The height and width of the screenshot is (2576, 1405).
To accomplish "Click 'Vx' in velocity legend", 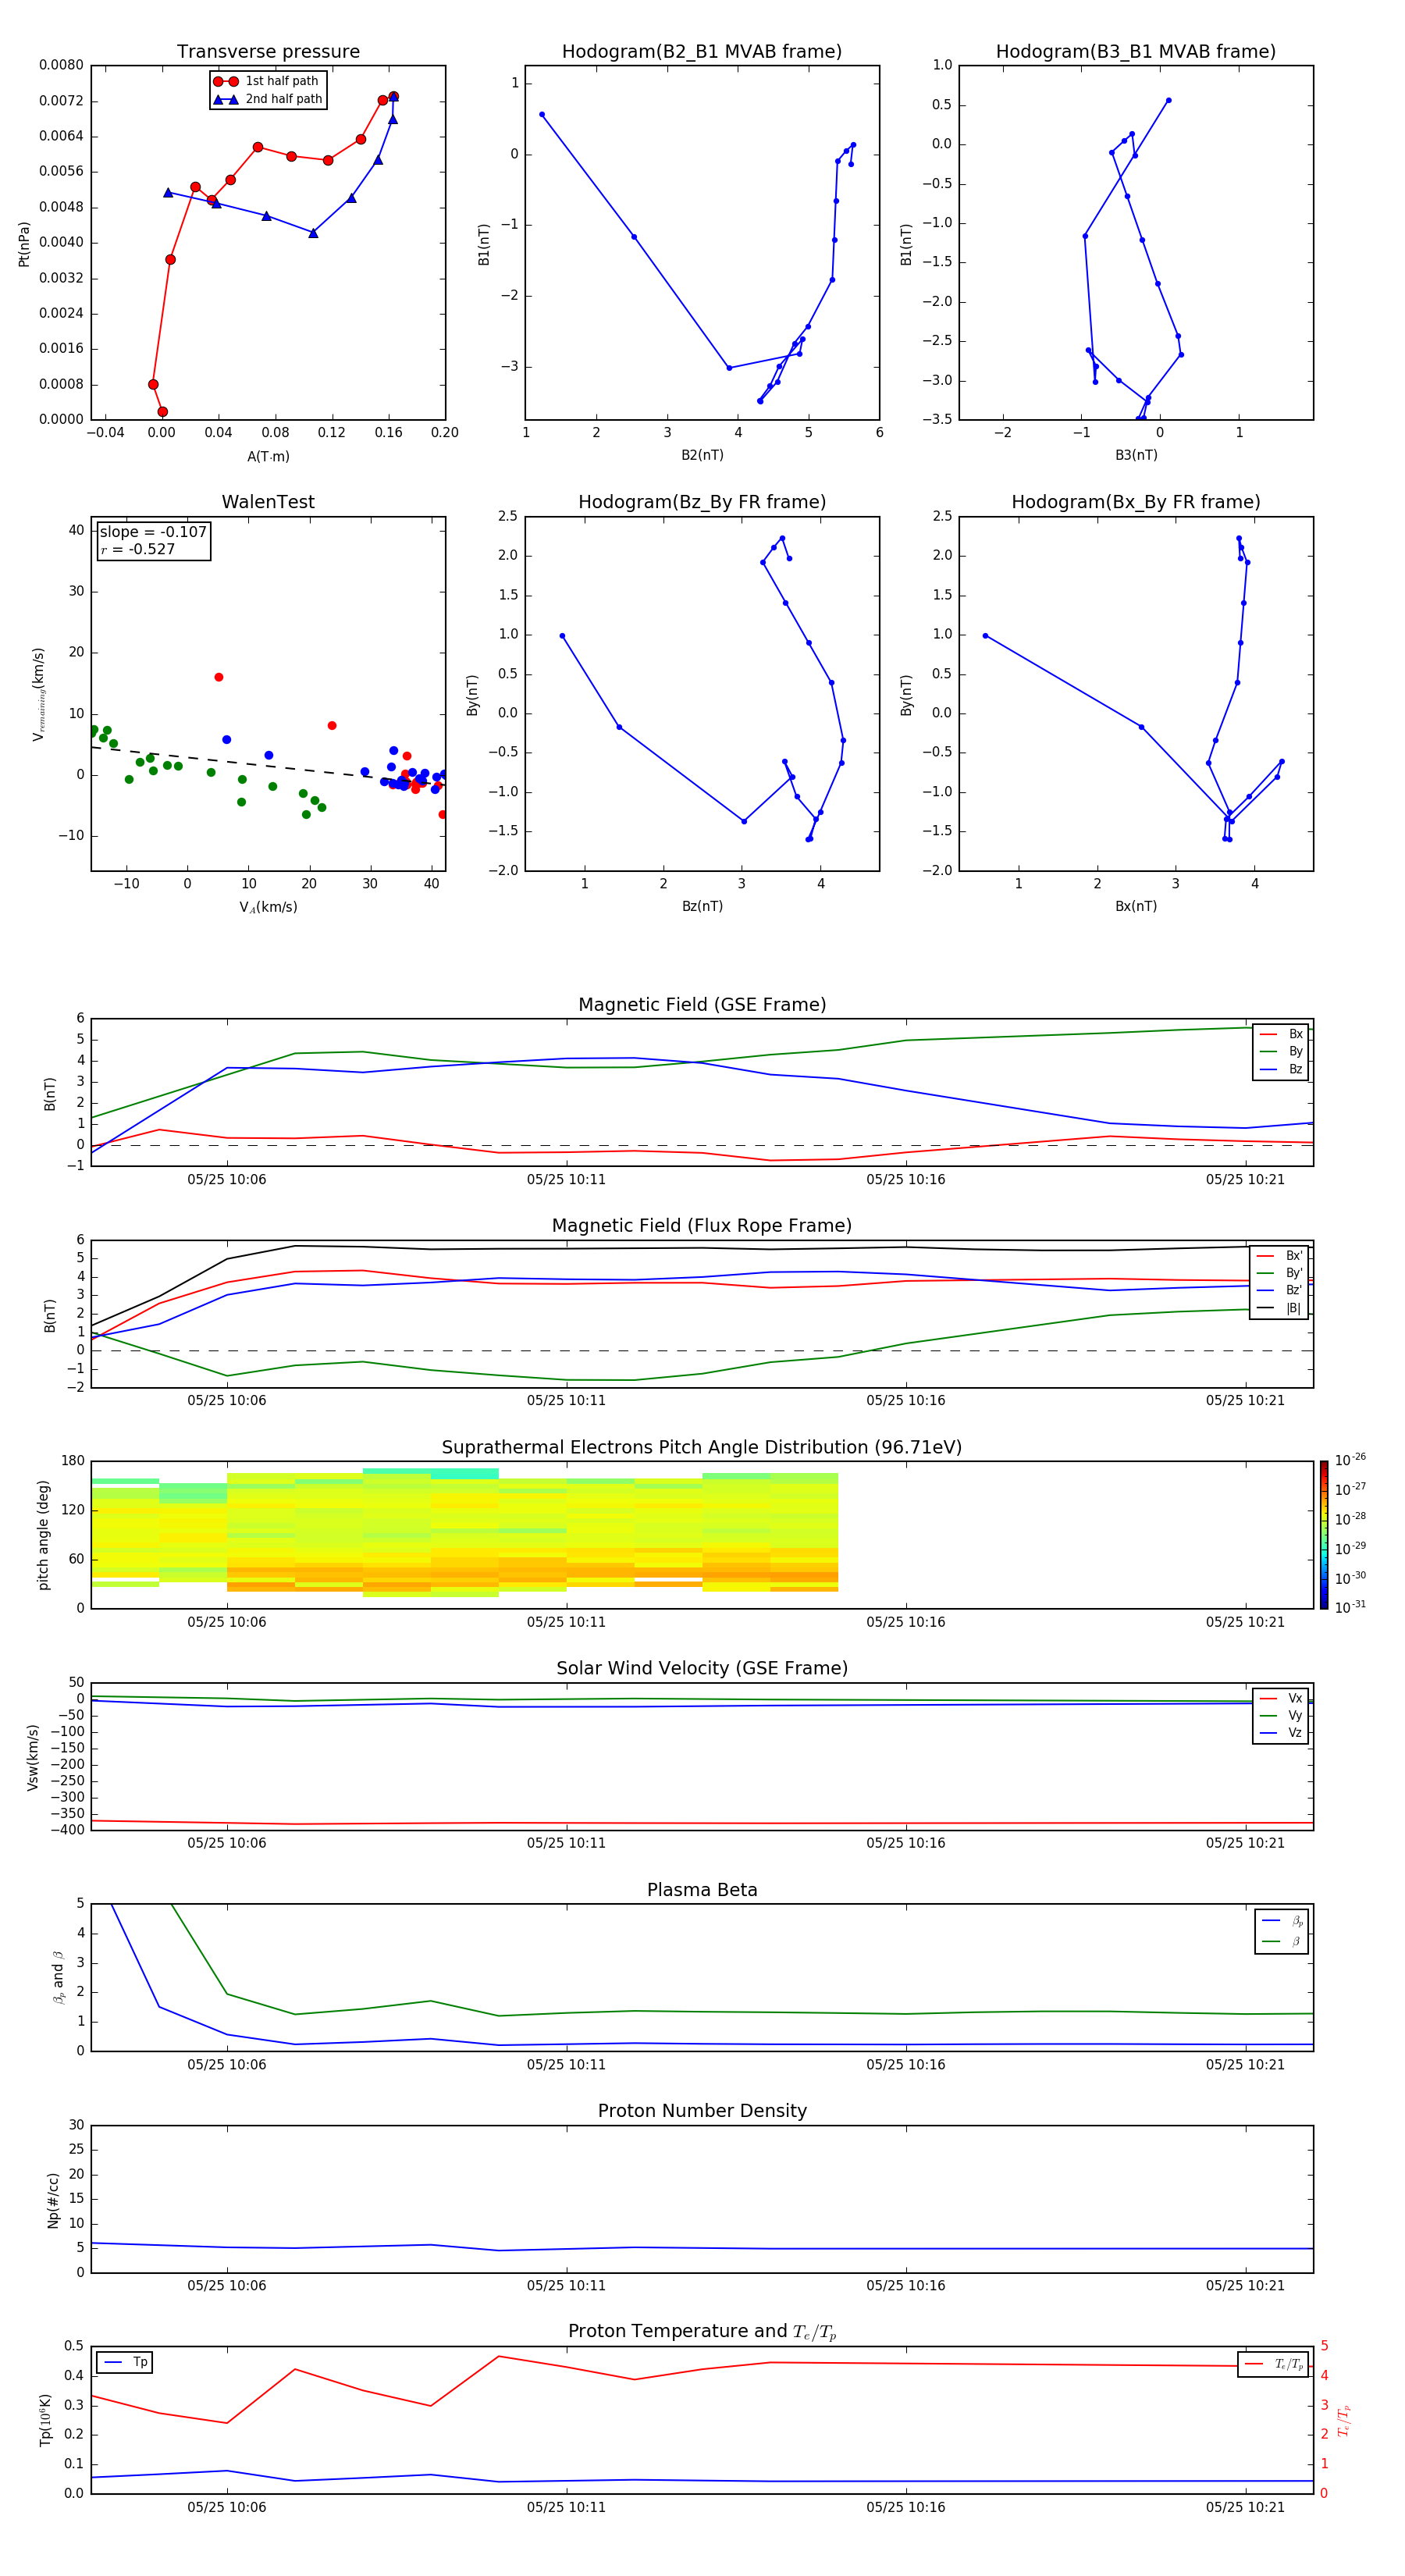I will tap(1282, 1698).
